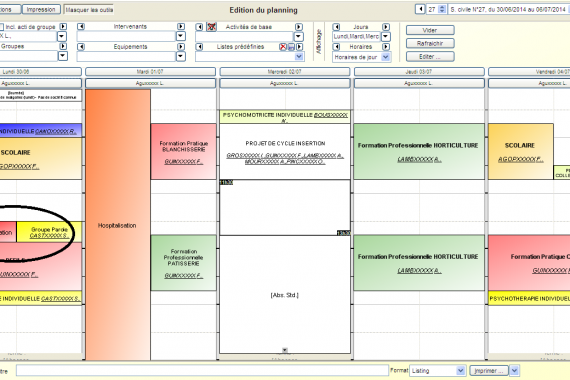Click the clear filter icon beside Activités de base

[211, 27]
